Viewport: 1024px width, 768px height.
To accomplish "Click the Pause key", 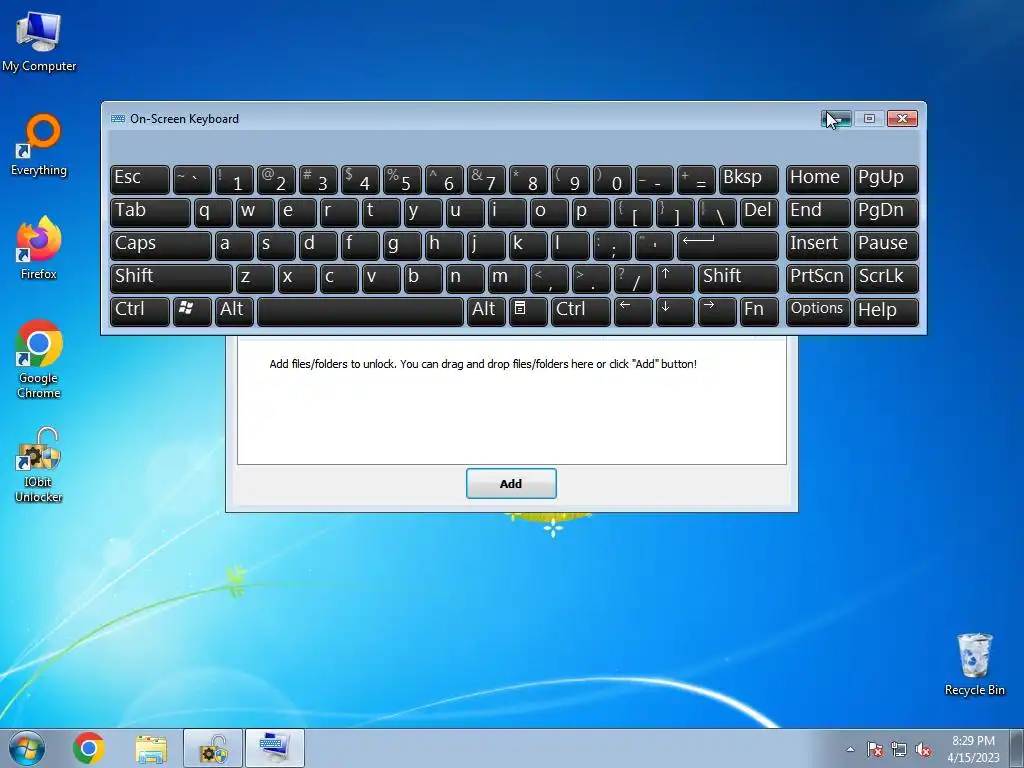I will (886, 245).
